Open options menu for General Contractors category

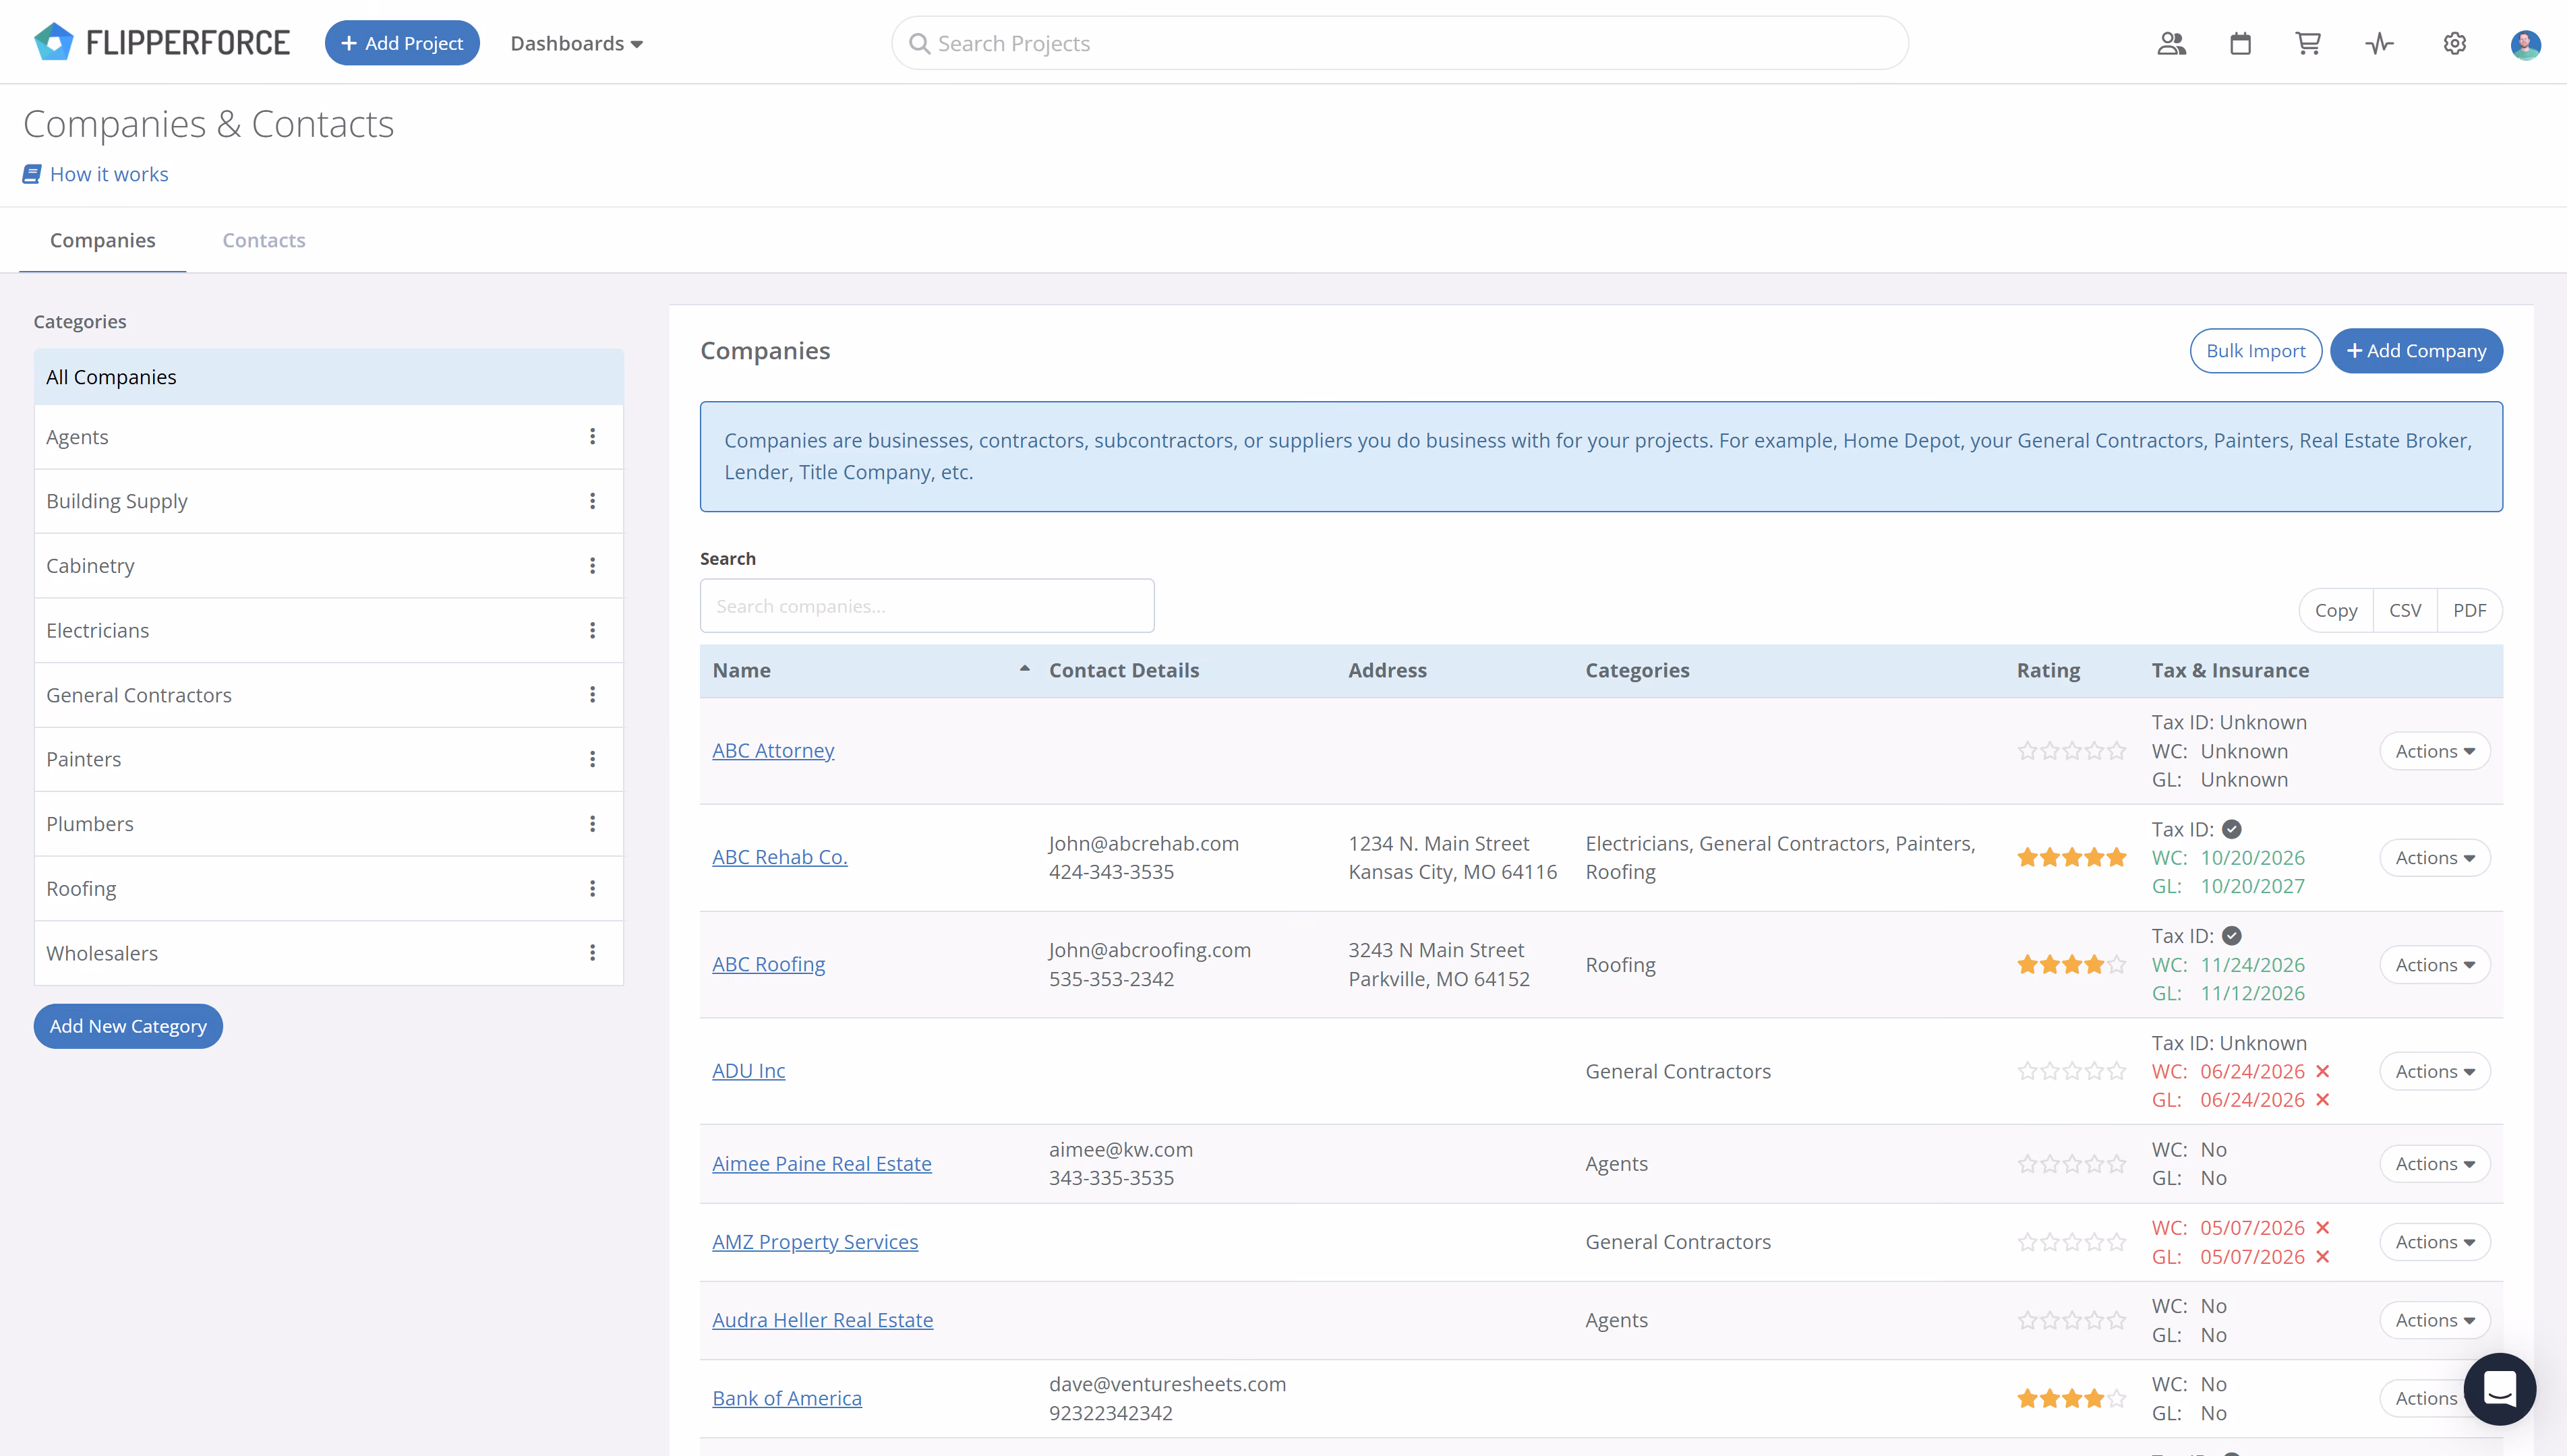point(593,694)
